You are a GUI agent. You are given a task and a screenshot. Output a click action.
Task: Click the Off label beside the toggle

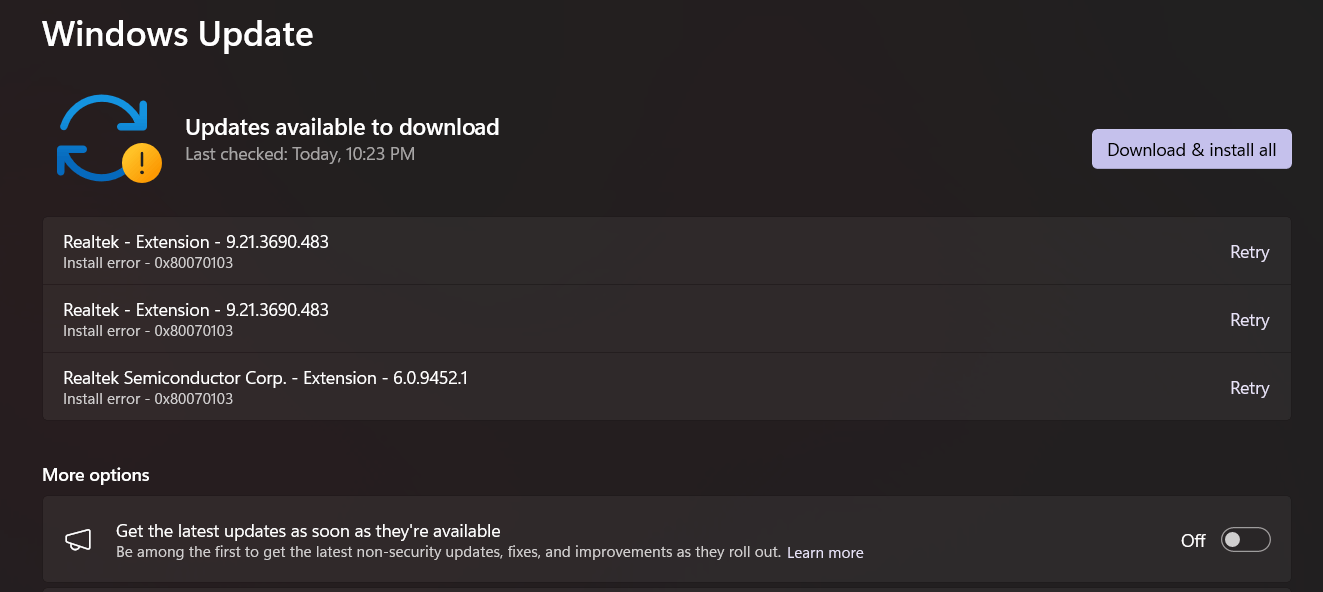pos(1193,541)
